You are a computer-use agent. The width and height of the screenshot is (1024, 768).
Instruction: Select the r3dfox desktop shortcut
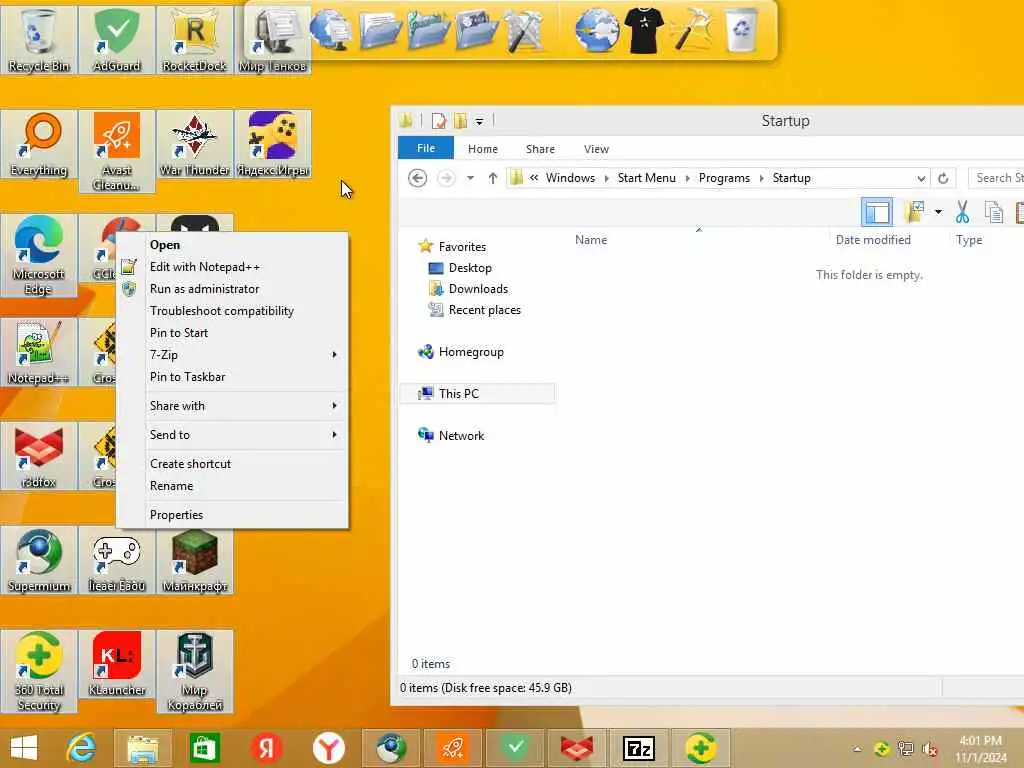click(x=39, y=456)
